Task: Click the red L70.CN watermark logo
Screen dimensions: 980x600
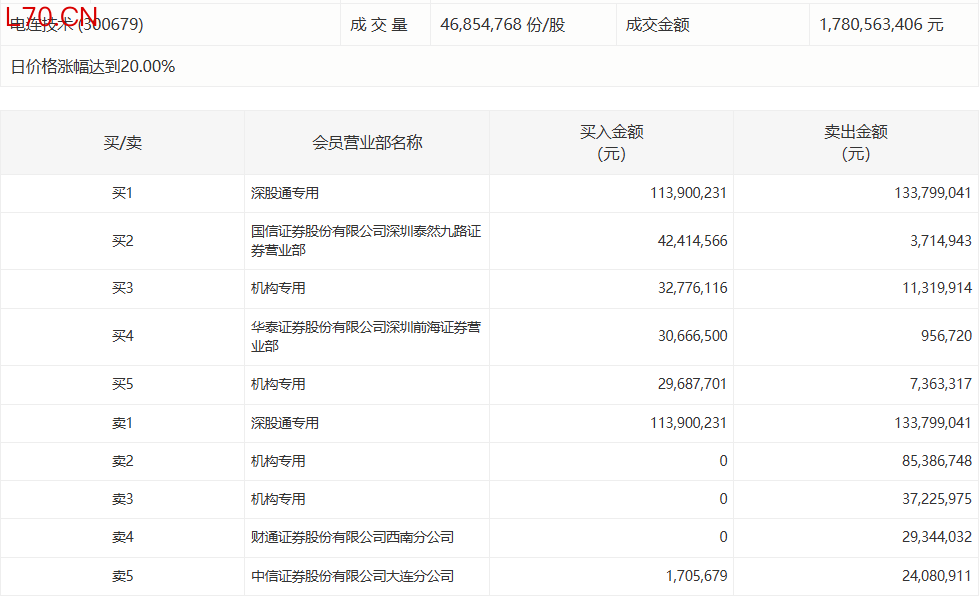Action: [x=52, y=16]
